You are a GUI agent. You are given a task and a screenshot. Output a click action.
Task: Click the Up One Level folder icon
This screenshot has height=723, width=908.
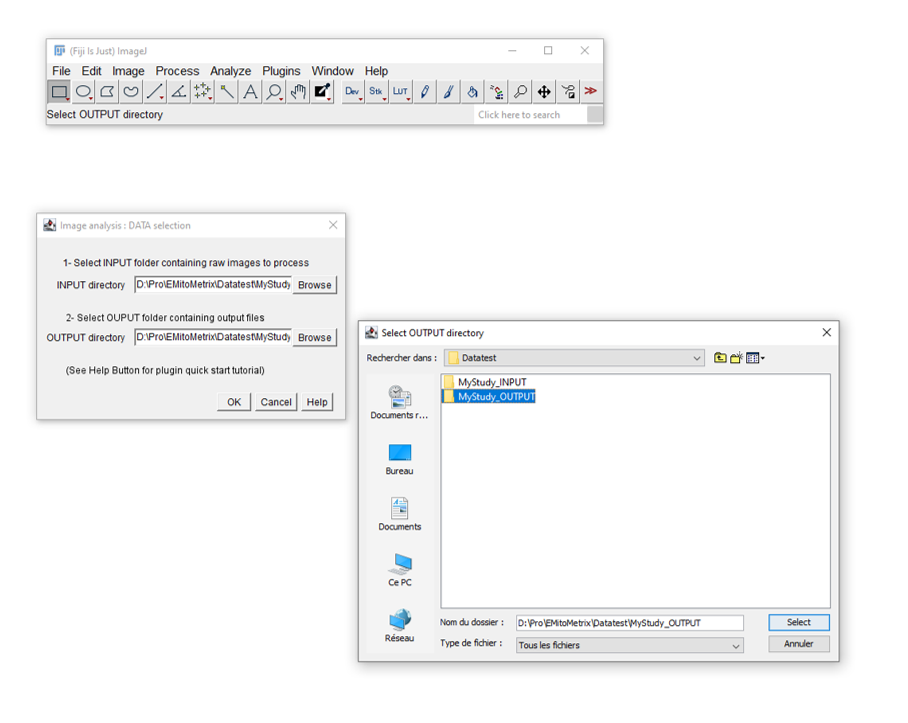click(x=720, y=358)
